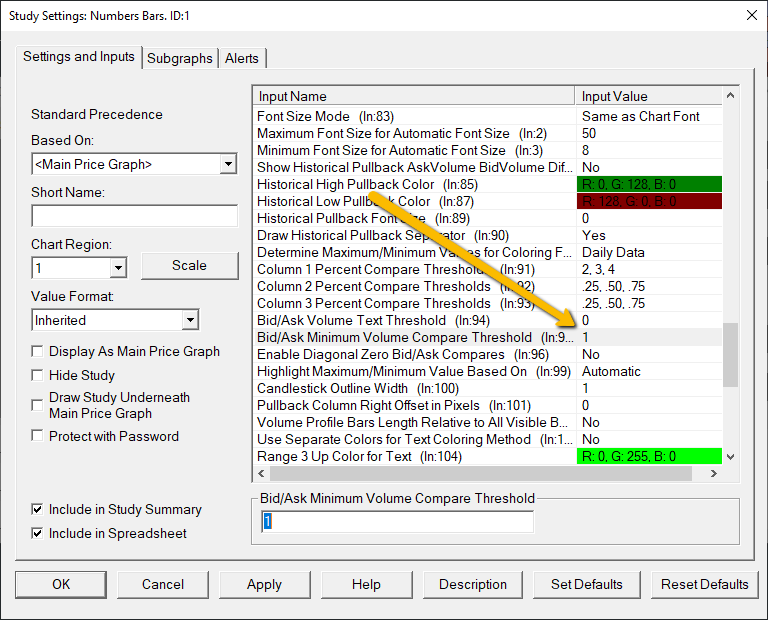Open Range 3 Up Color for Text swatch
The image size is (768, 620).
coord(649,456)
